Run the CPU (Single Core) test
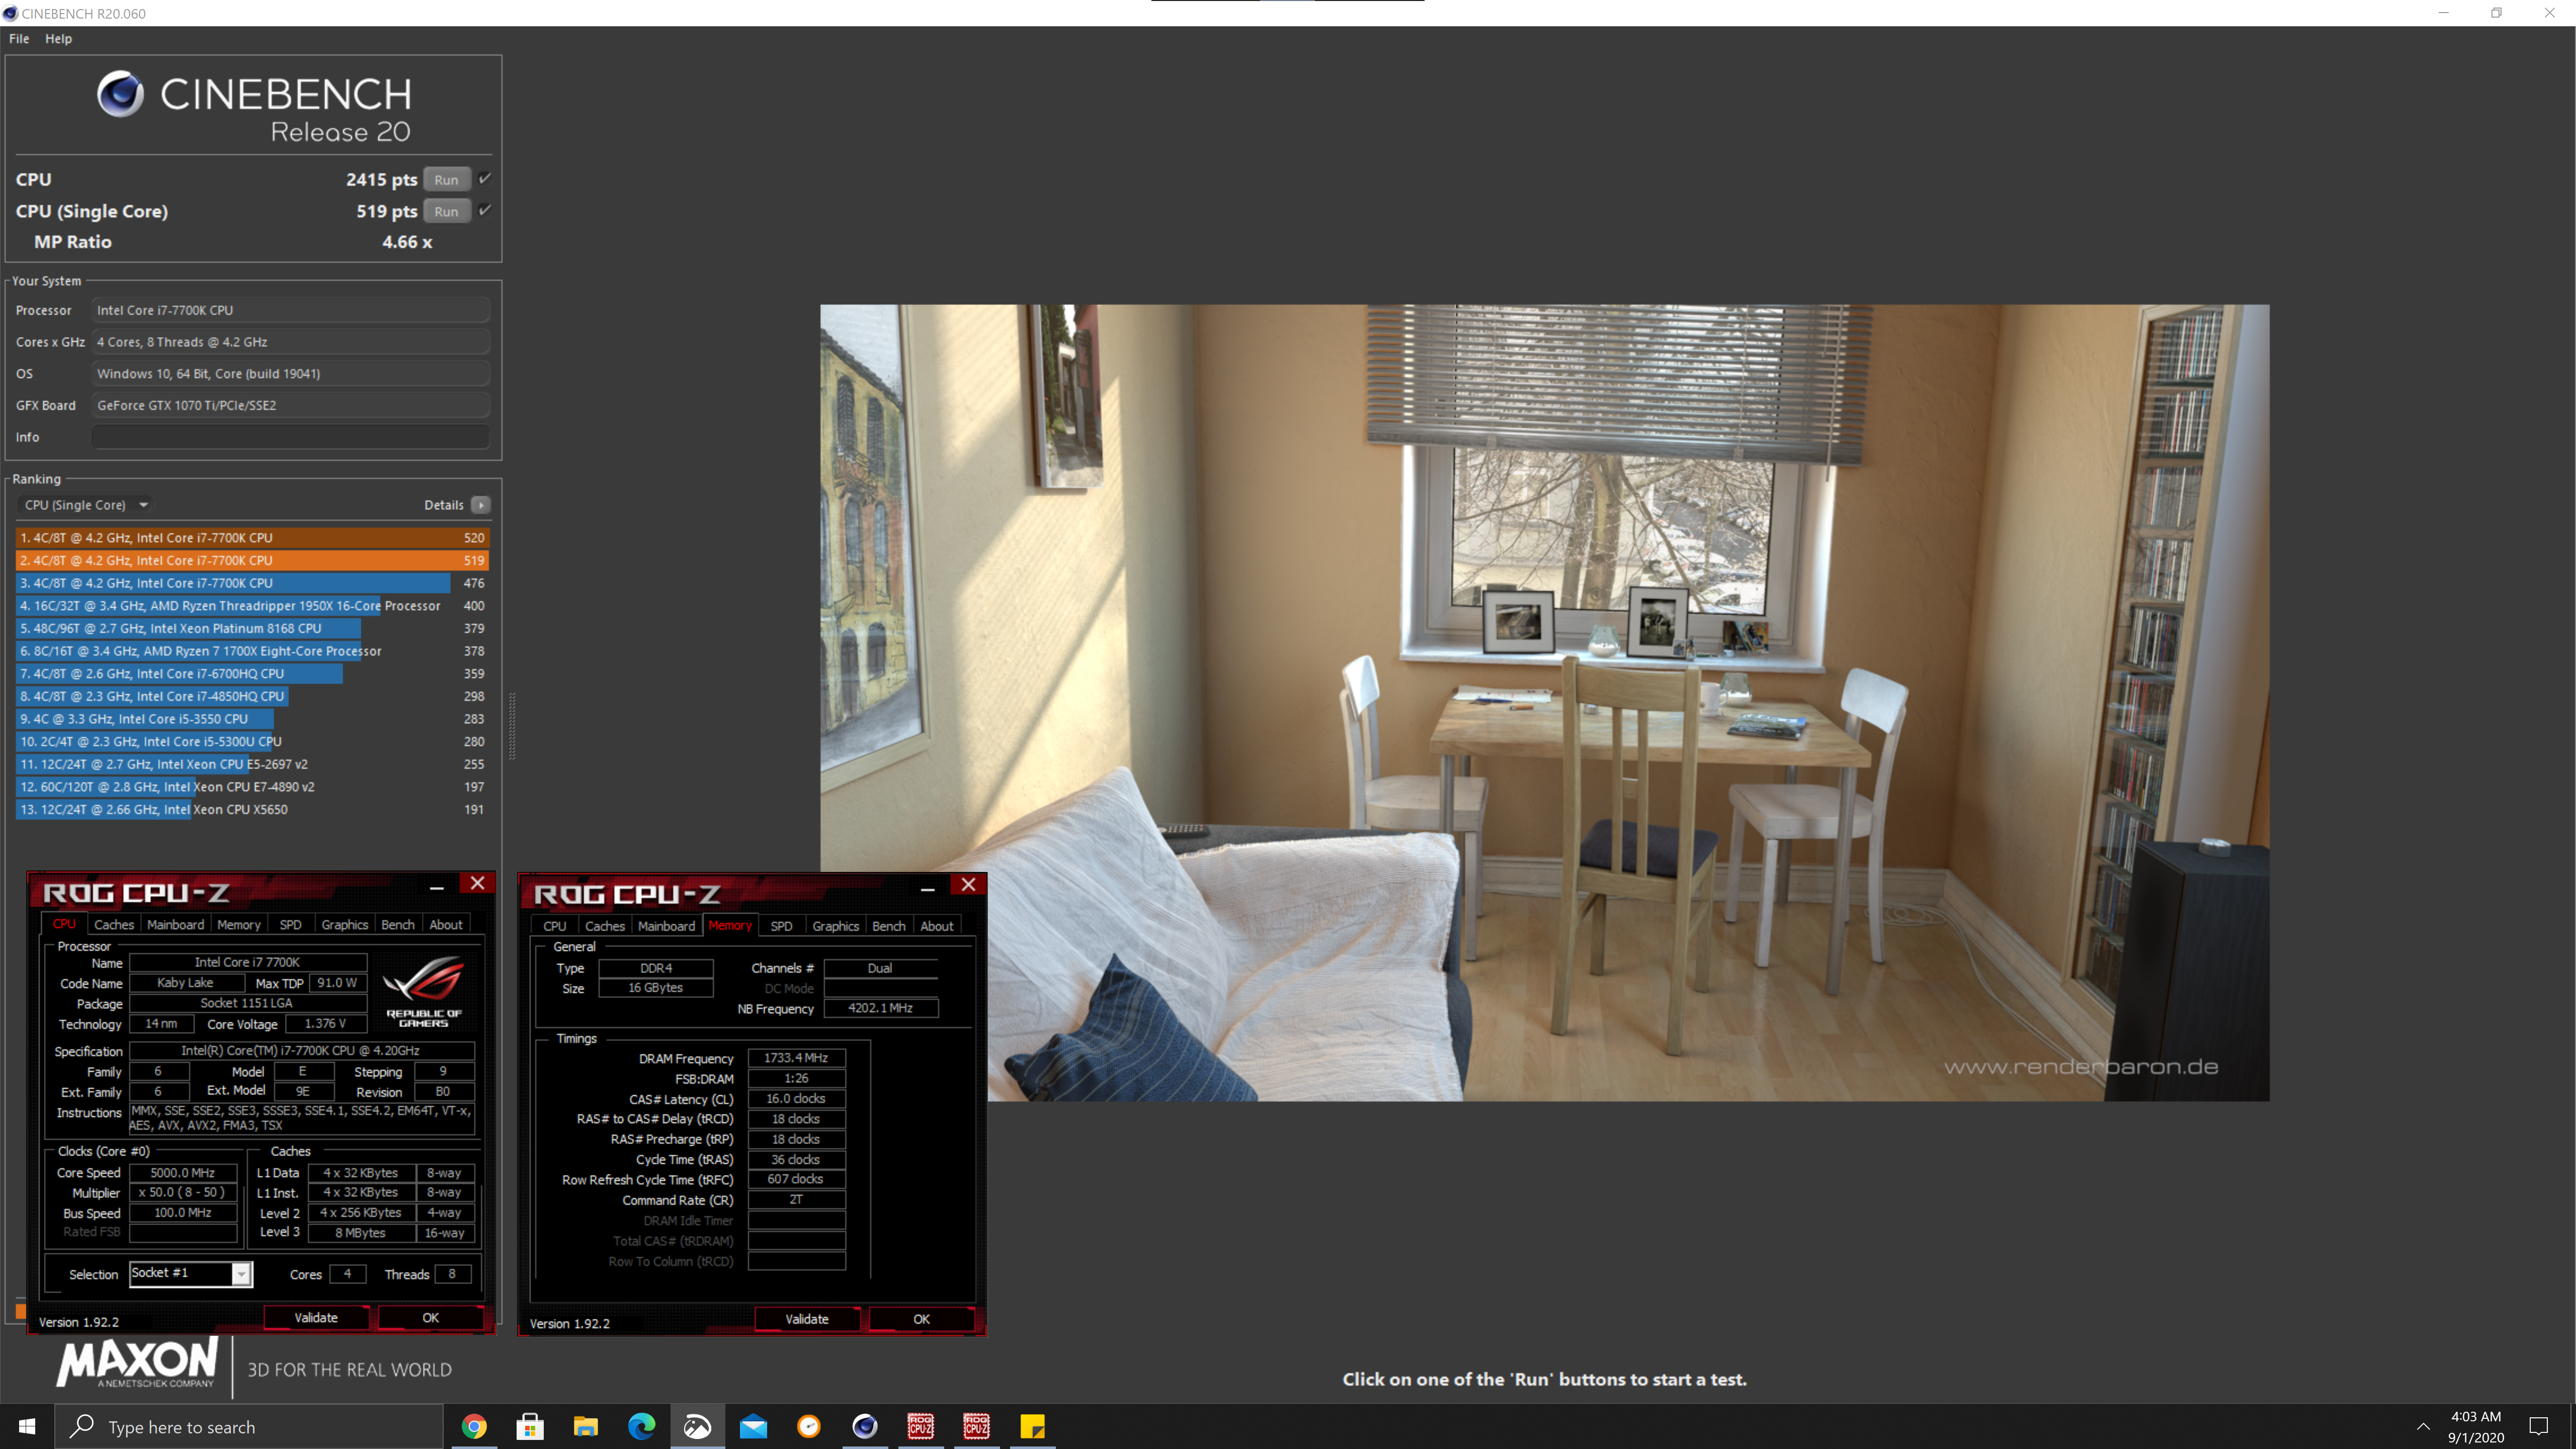Image resolution: width=2576 pixels, height=1449 pixels. (x=446, y=211)
